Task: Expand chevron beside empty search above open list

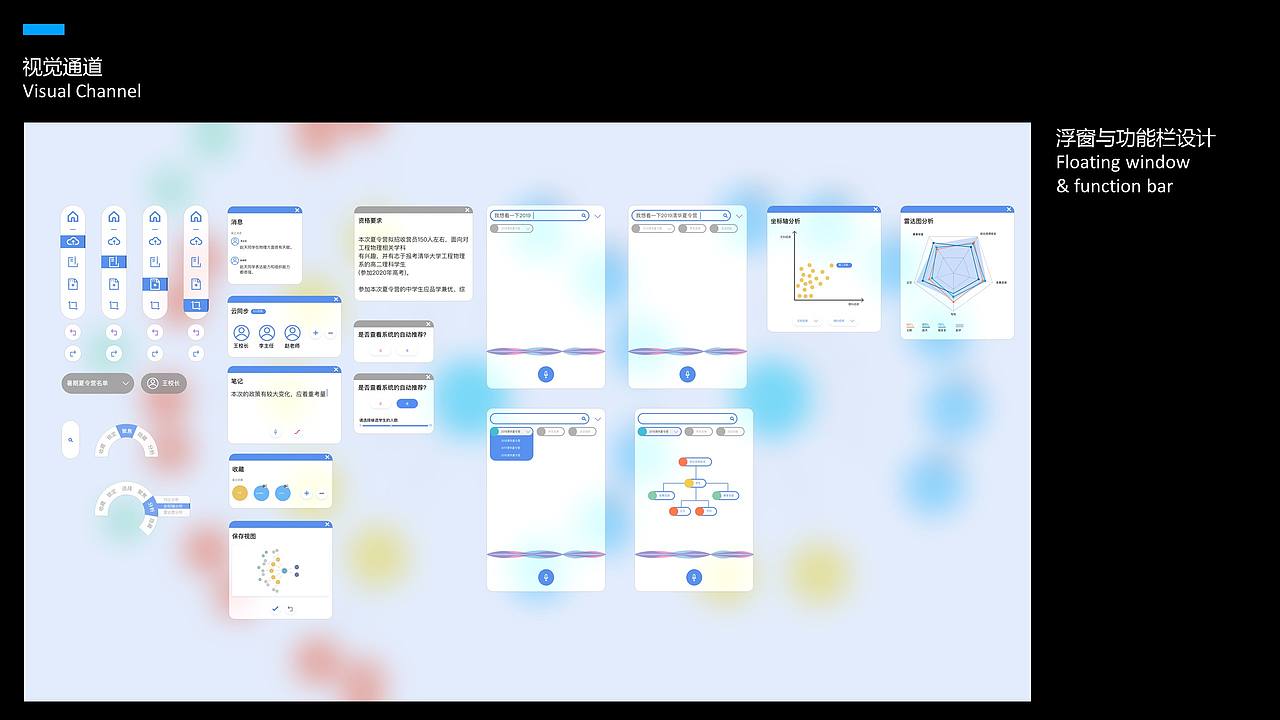Action: (x=597, y=419)
